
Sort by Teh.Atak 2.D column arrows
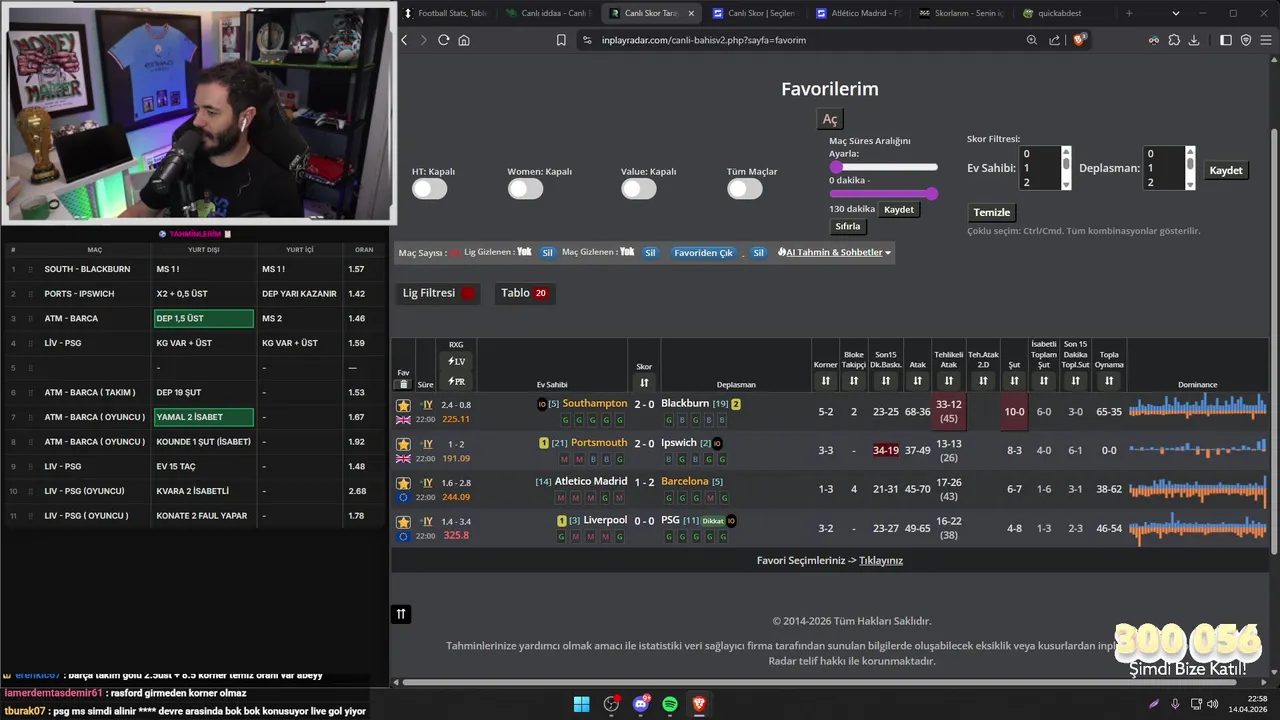click(983, 381)
